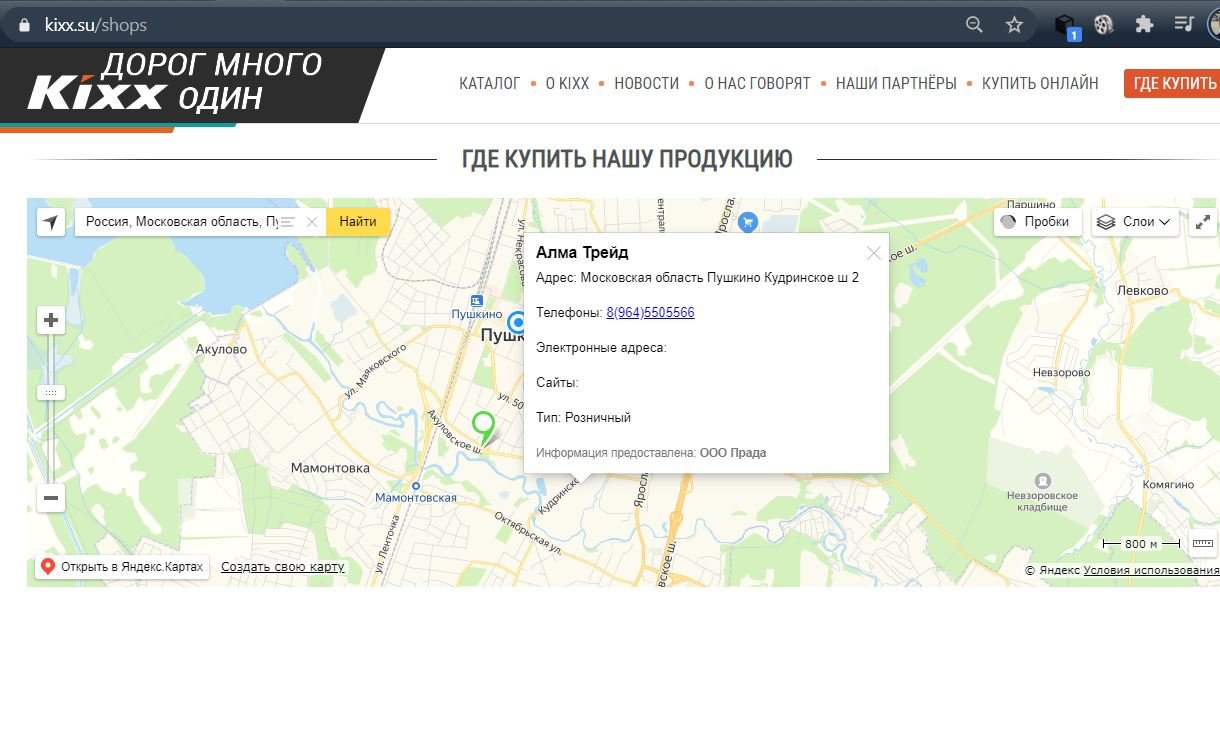Open Условия использования link
This screenshot has height=748, width=1220.
(1151, 570)
